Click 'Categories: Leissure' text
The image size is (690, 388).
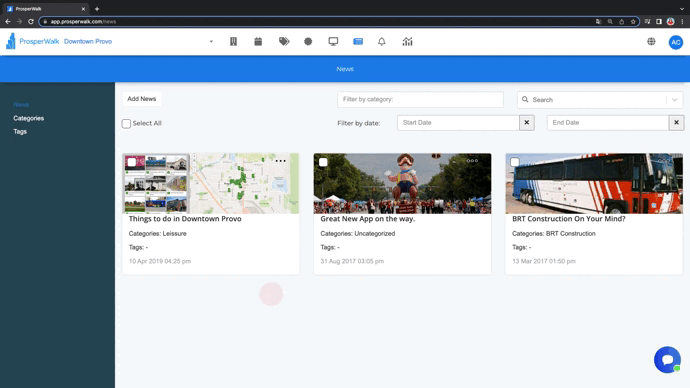point(158,234)
